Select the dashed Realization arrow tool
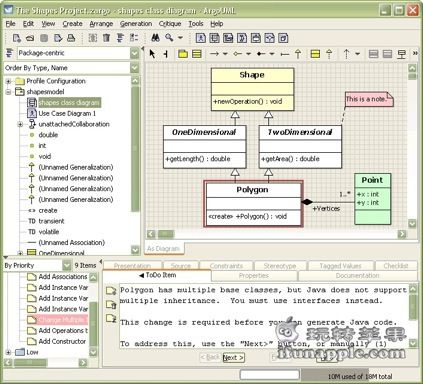This screenshot has height=384, width=423. pyautogui.click(x=329, y=54)
